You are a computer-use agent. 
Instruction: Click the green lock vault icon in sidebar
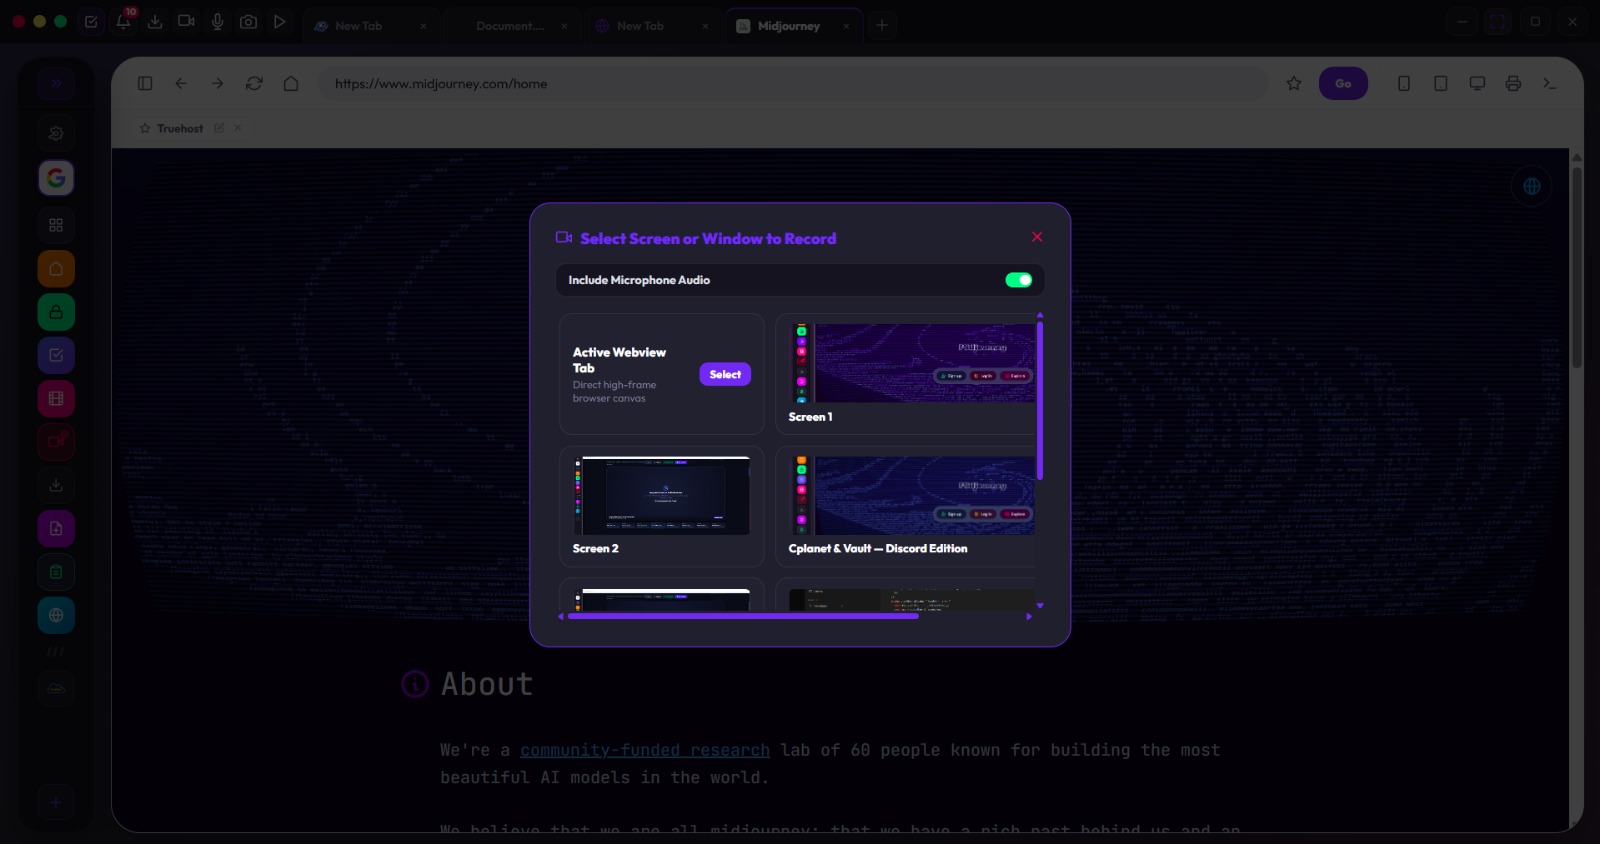(56, 312)
